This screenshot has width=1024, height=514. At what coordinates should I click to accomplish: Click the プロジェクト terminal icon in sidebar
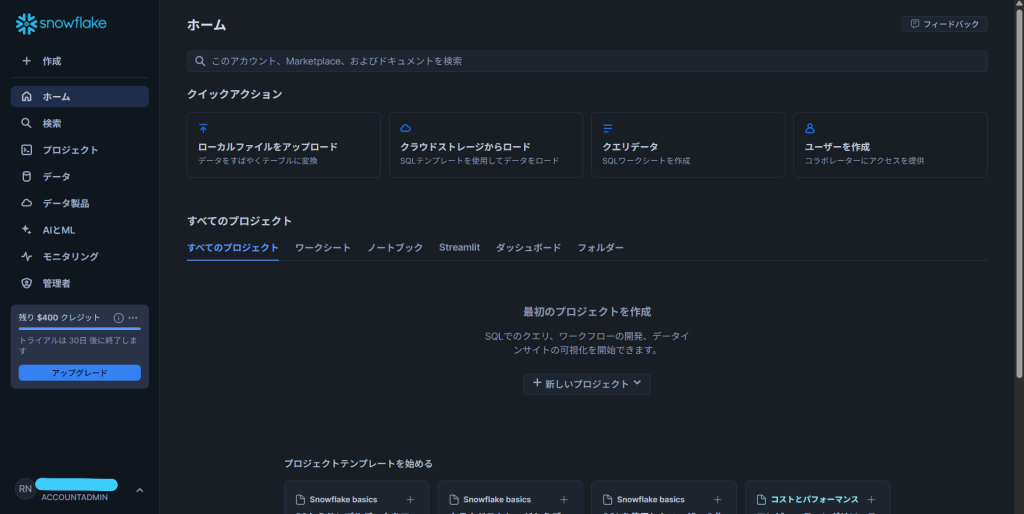[26, 150]
